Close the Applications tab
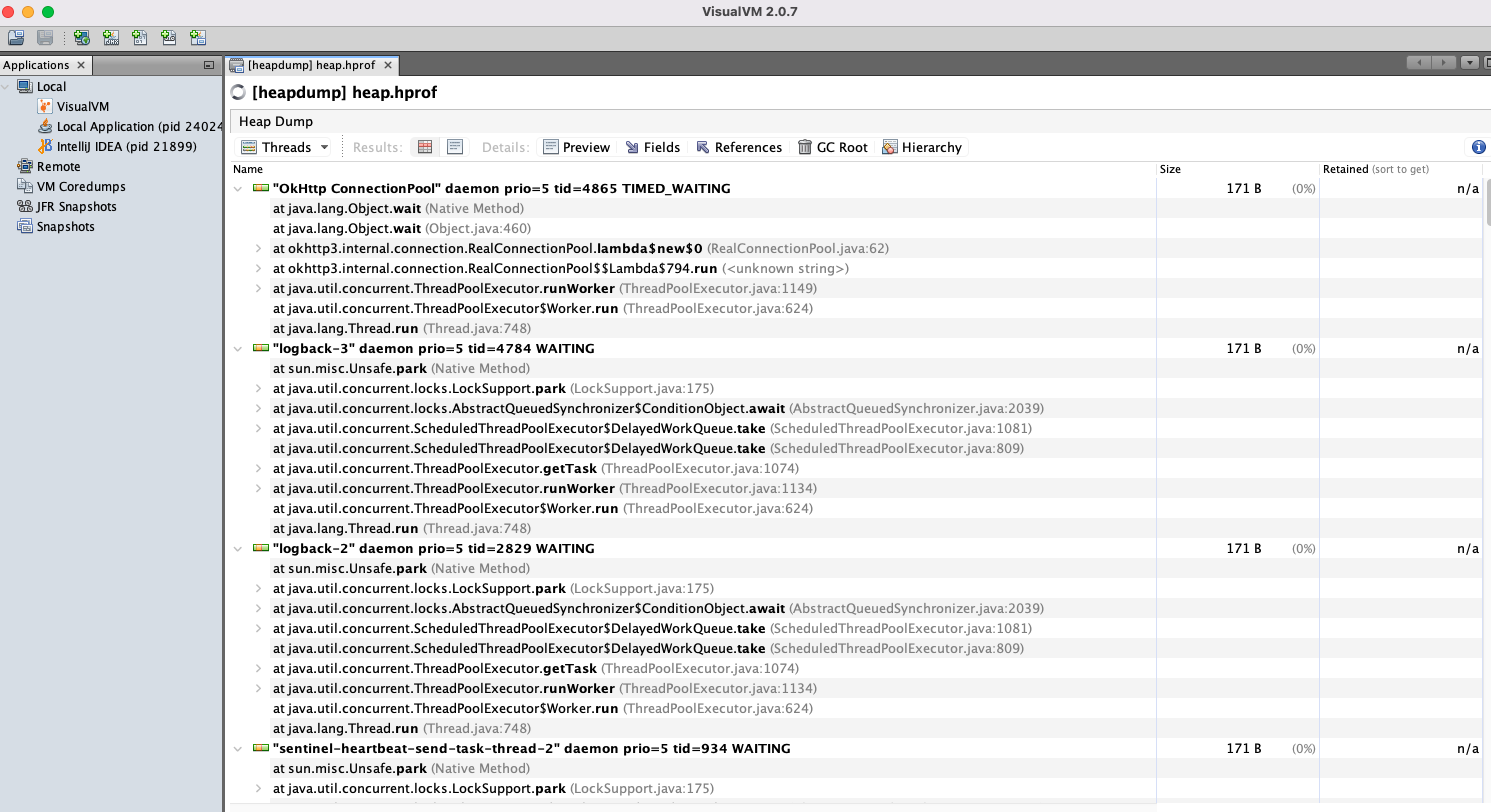This screenshot has width=1491, height=812. point(81,65)
